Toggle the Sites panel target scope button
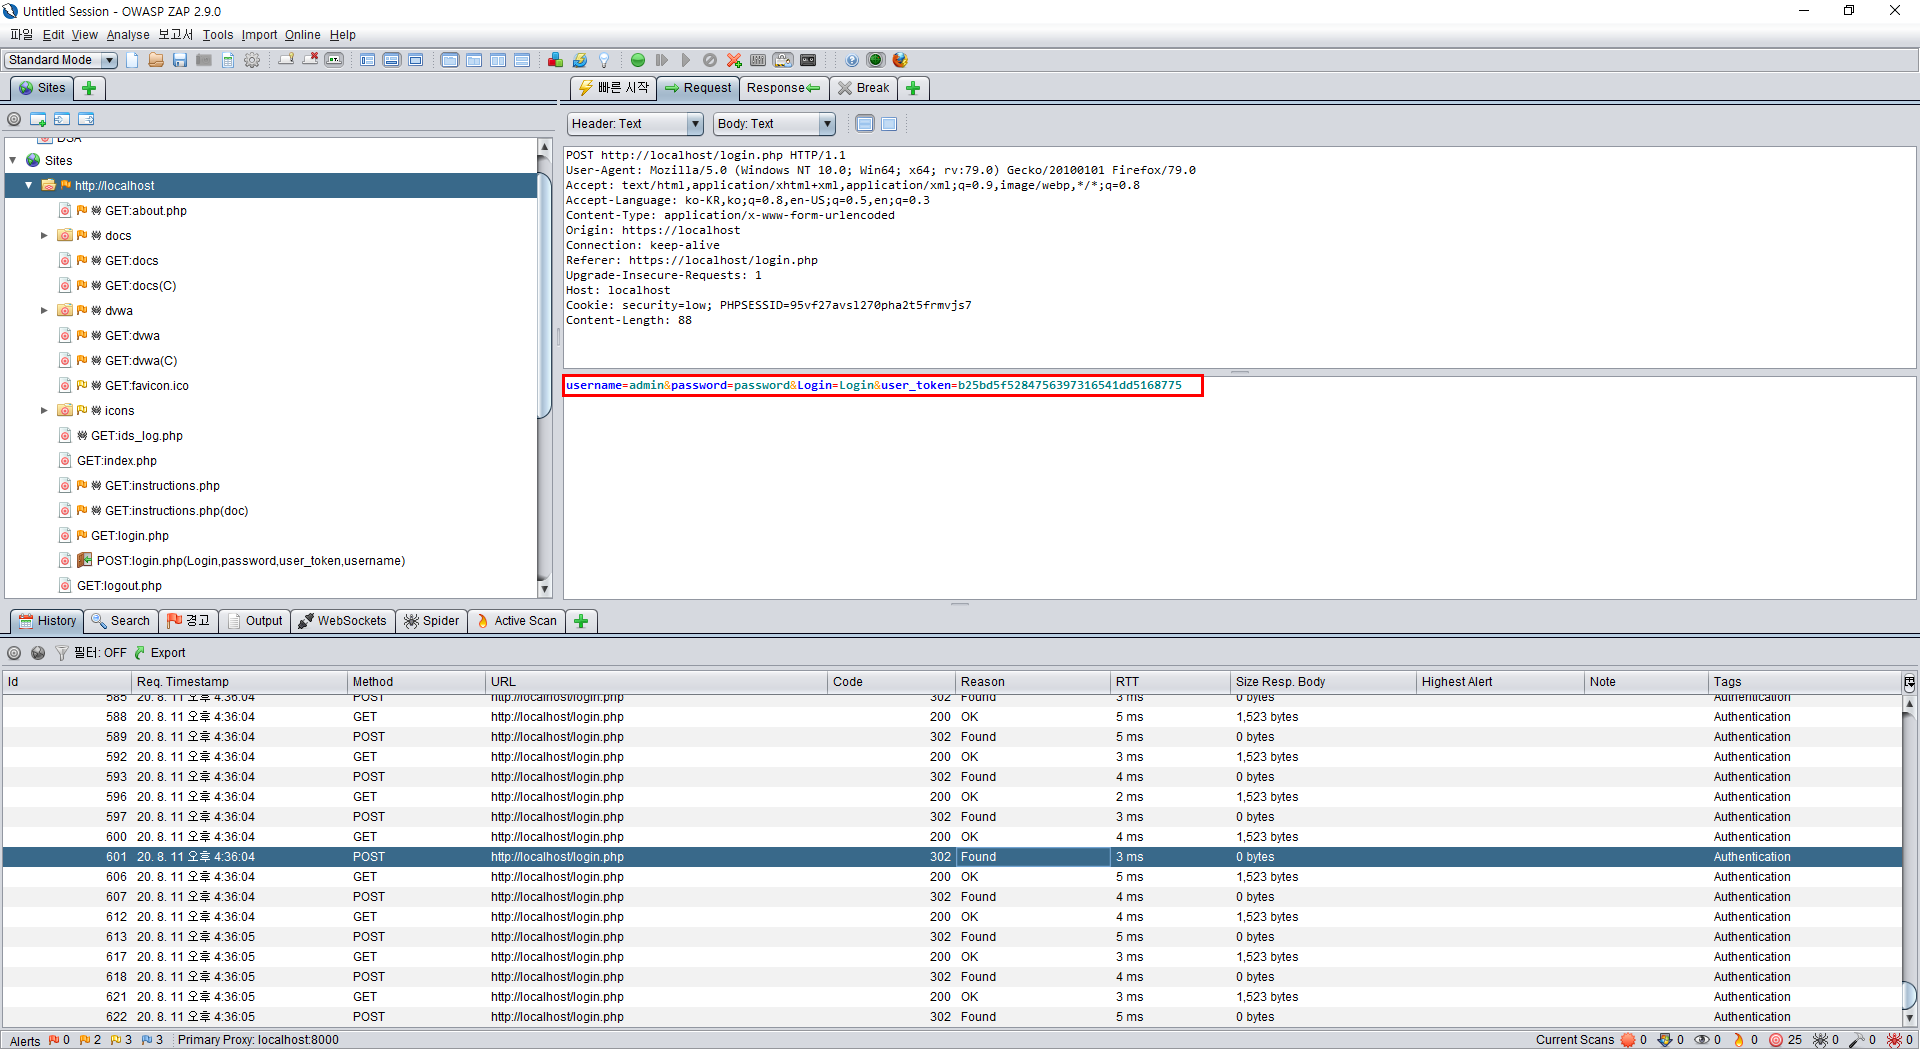Image resolution: width=1920 pixels, height=1050 pixels. [x=14, y=119]
